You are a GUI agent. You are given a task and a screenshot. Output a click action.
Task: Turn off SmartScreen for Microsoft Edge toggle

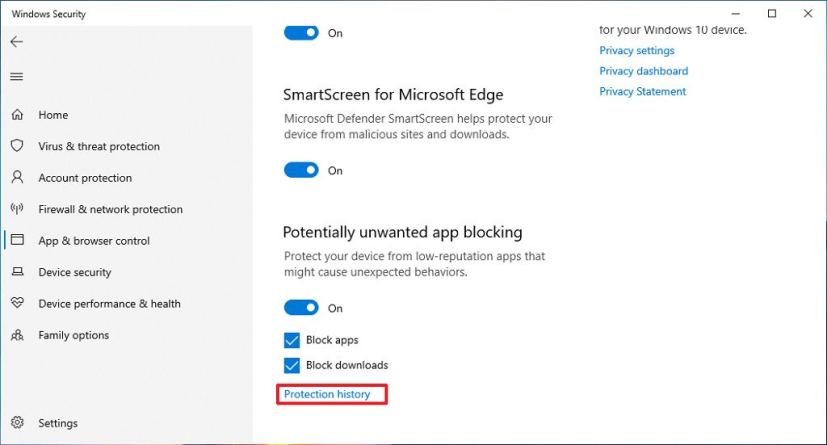301,170
